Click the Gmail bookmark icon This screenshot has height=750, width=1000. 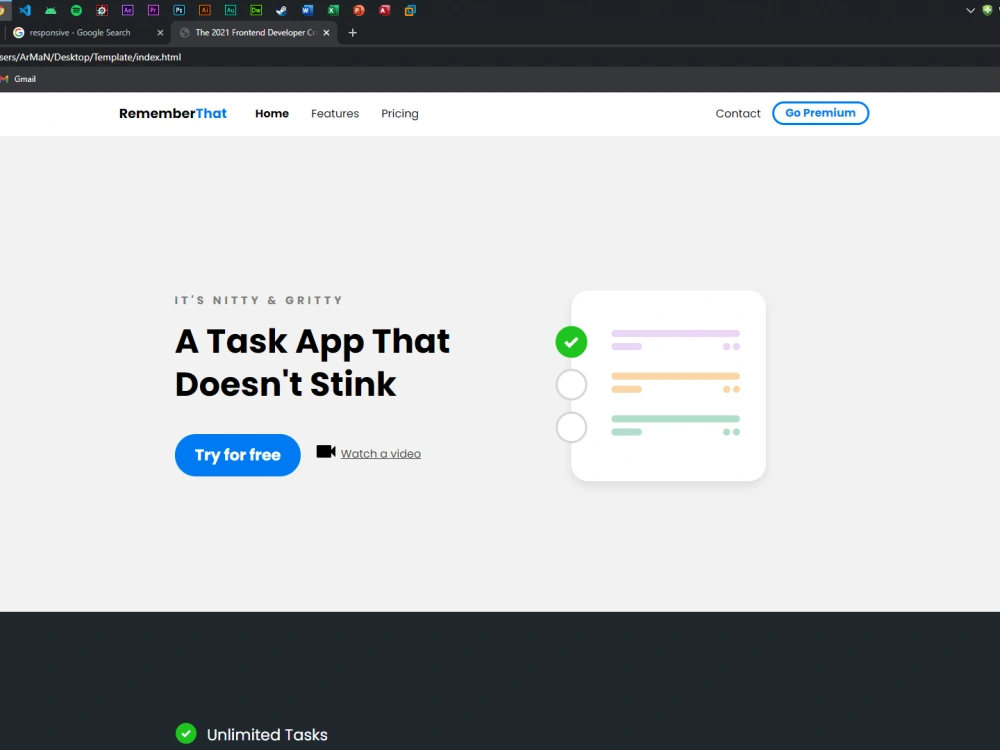point(4,79)
